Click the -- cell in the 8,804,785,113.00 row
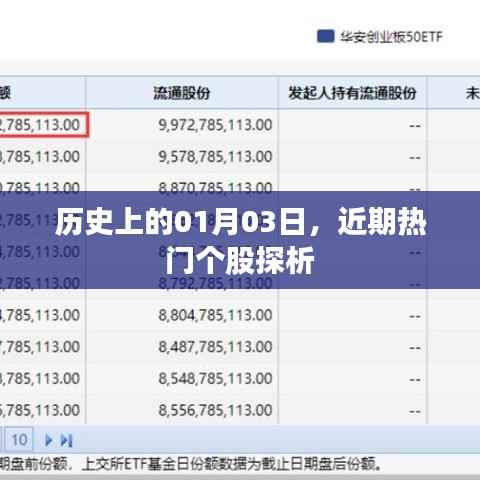This screenshot has height=480, width=480. 415,316
